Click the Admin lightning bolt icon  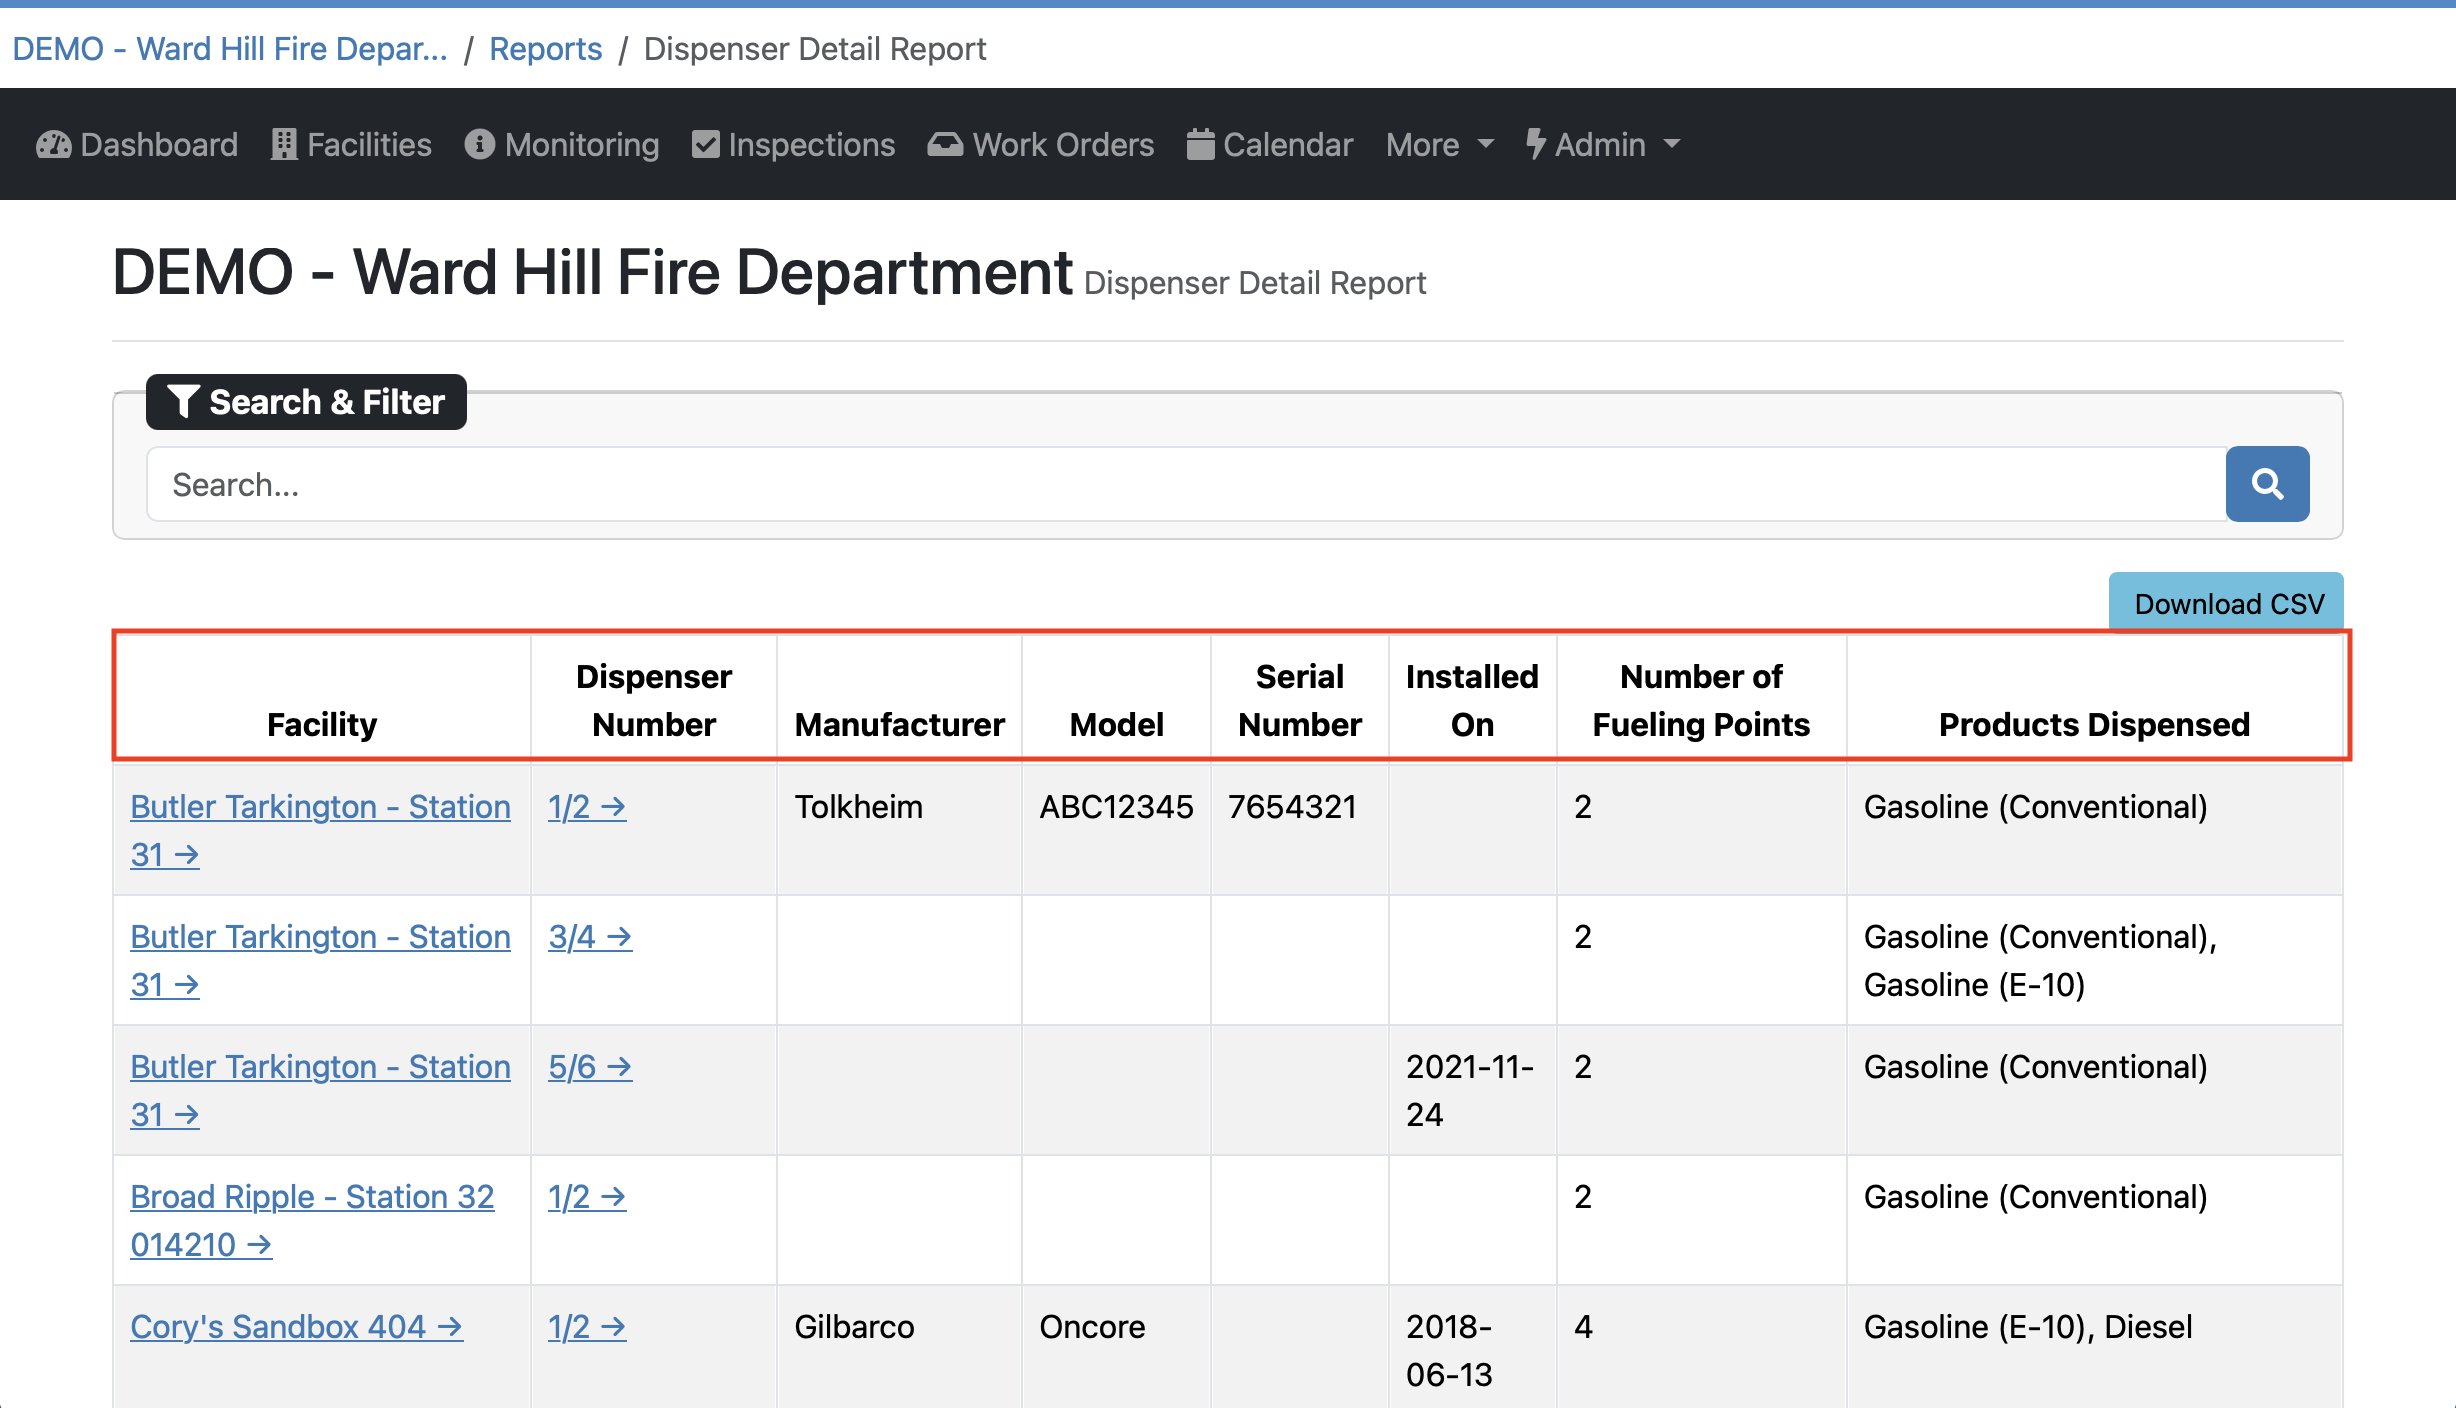point(1535,145)
